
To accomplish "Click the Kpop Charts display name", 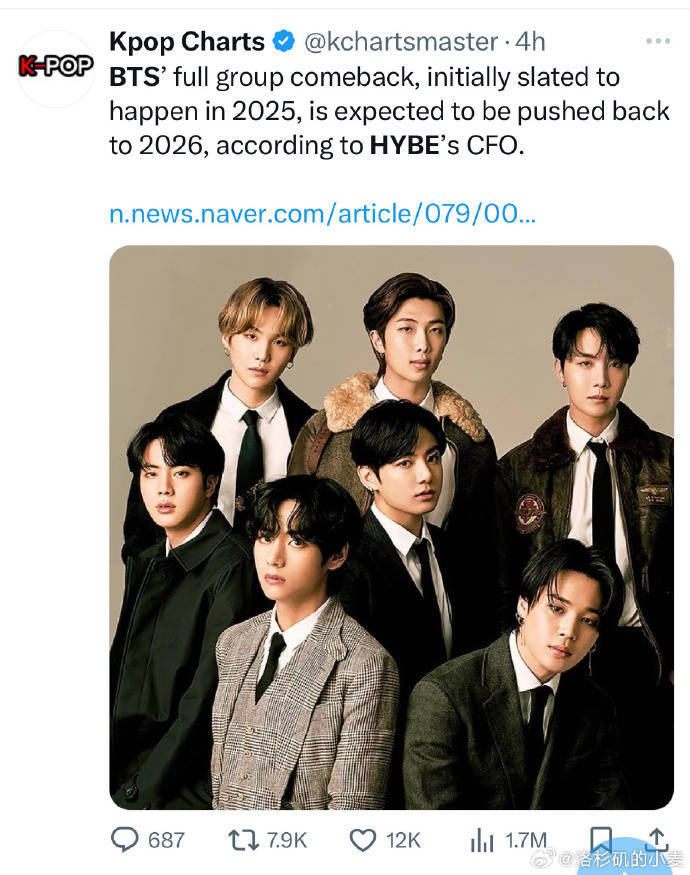I will pyautogui.click(x=187, y=42).
